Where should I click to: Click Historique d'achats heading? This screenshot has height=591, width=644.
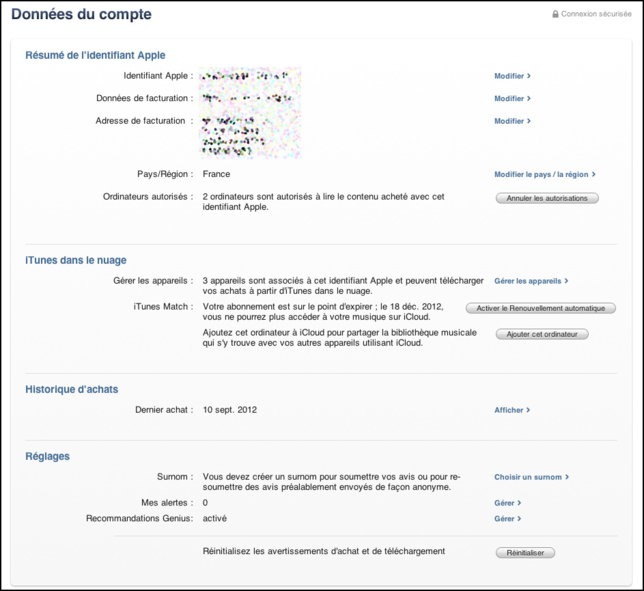point(72,389)
